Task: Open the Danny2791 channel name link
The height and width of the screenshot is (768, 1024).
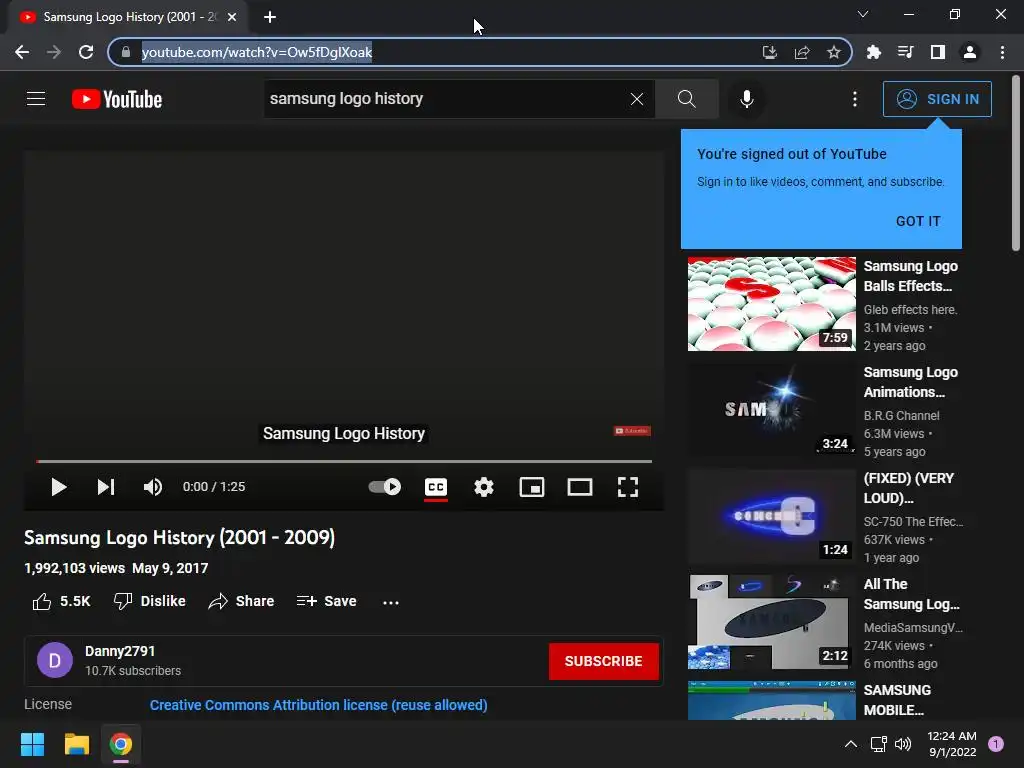Action: tap(120, 651)
